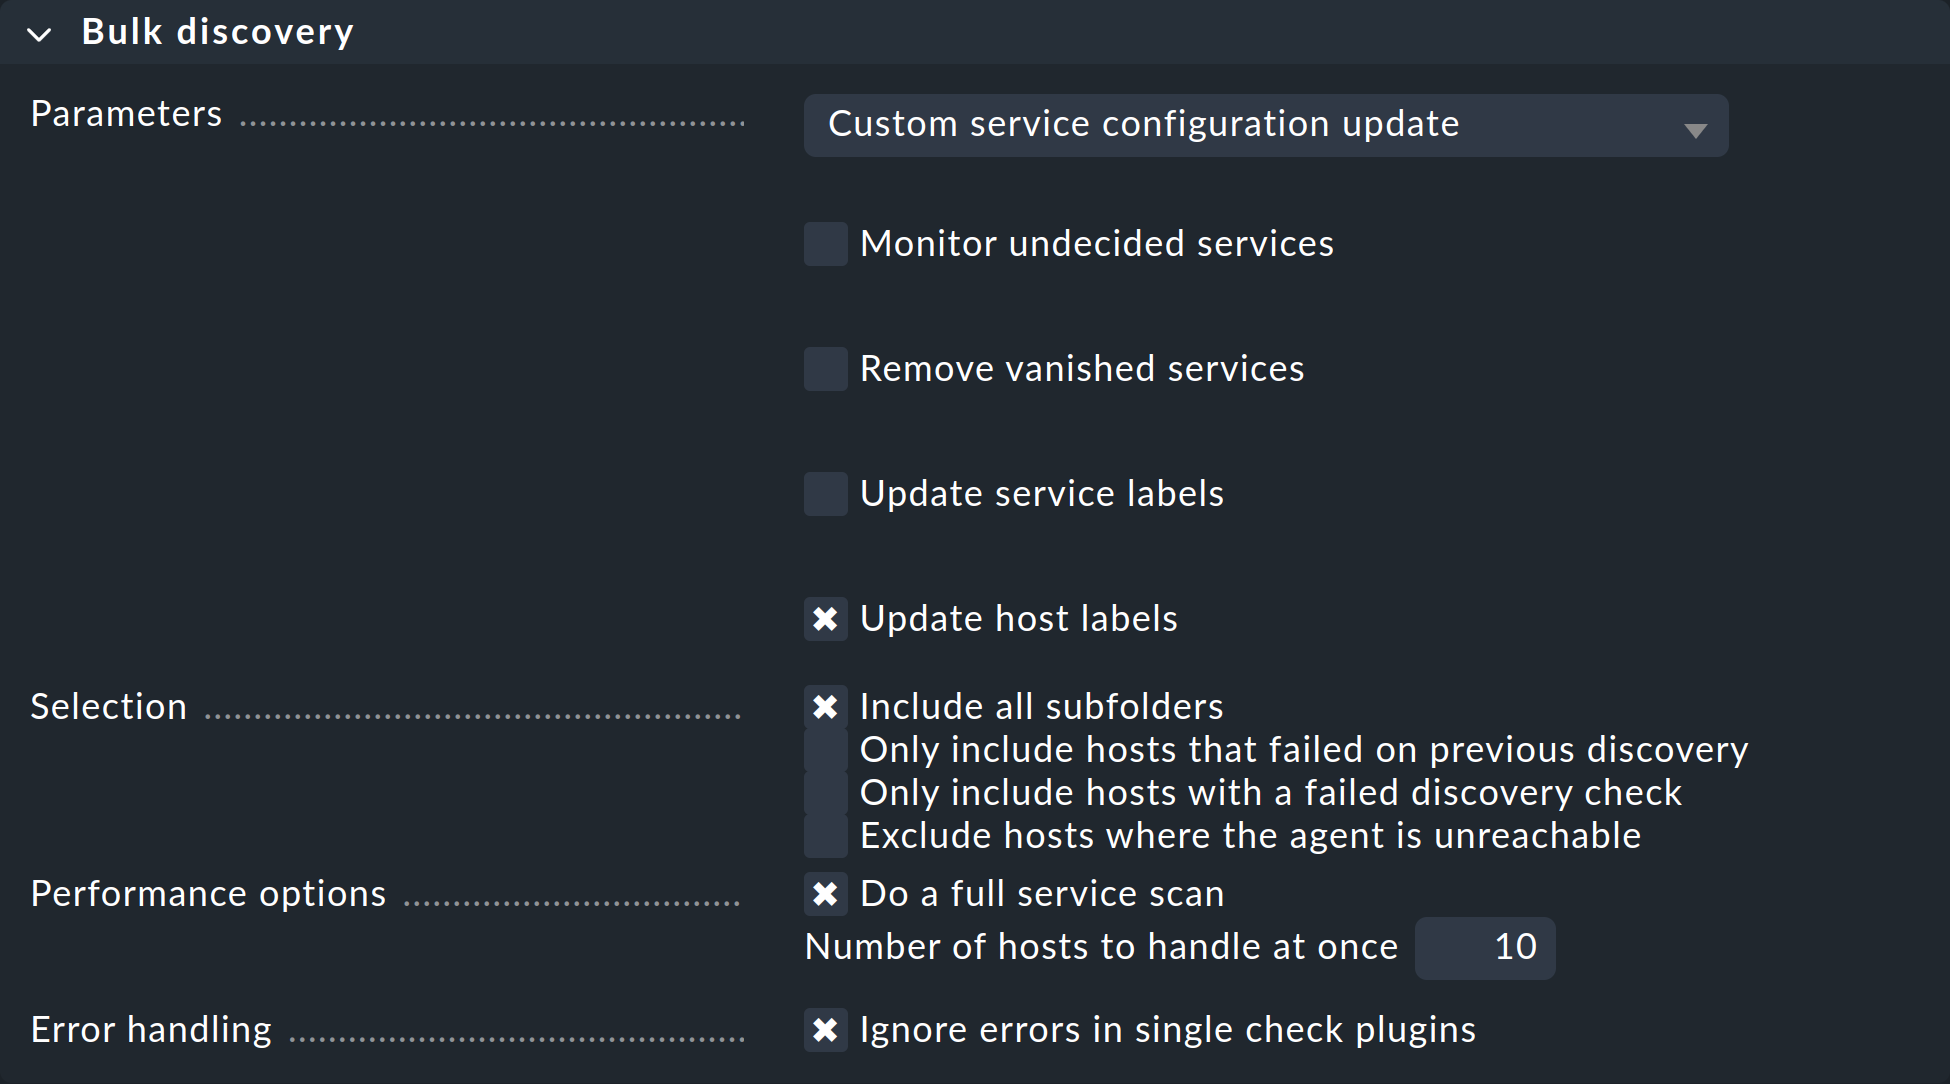Click the number of hosts input field
1950x1084 pixels.
[1485, 947]
